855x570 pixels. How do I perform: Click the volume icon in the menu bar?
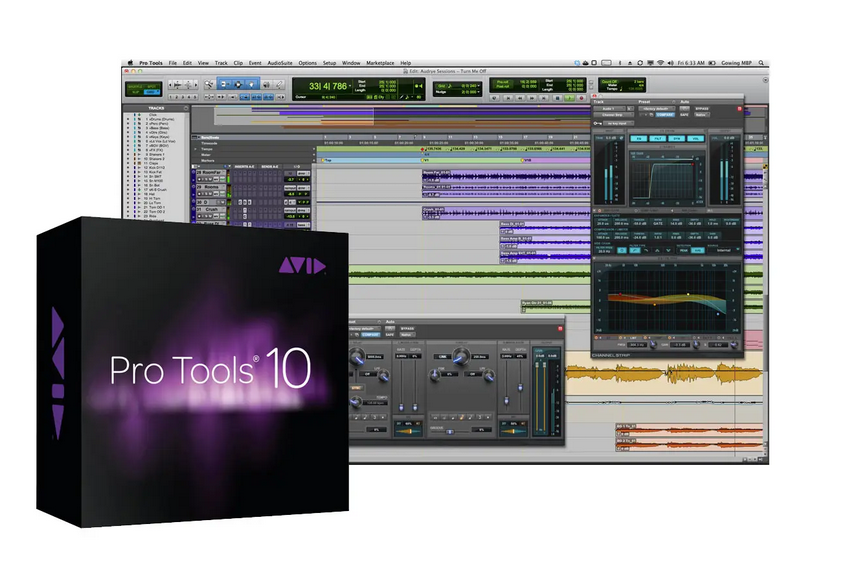tap(670, 63)
